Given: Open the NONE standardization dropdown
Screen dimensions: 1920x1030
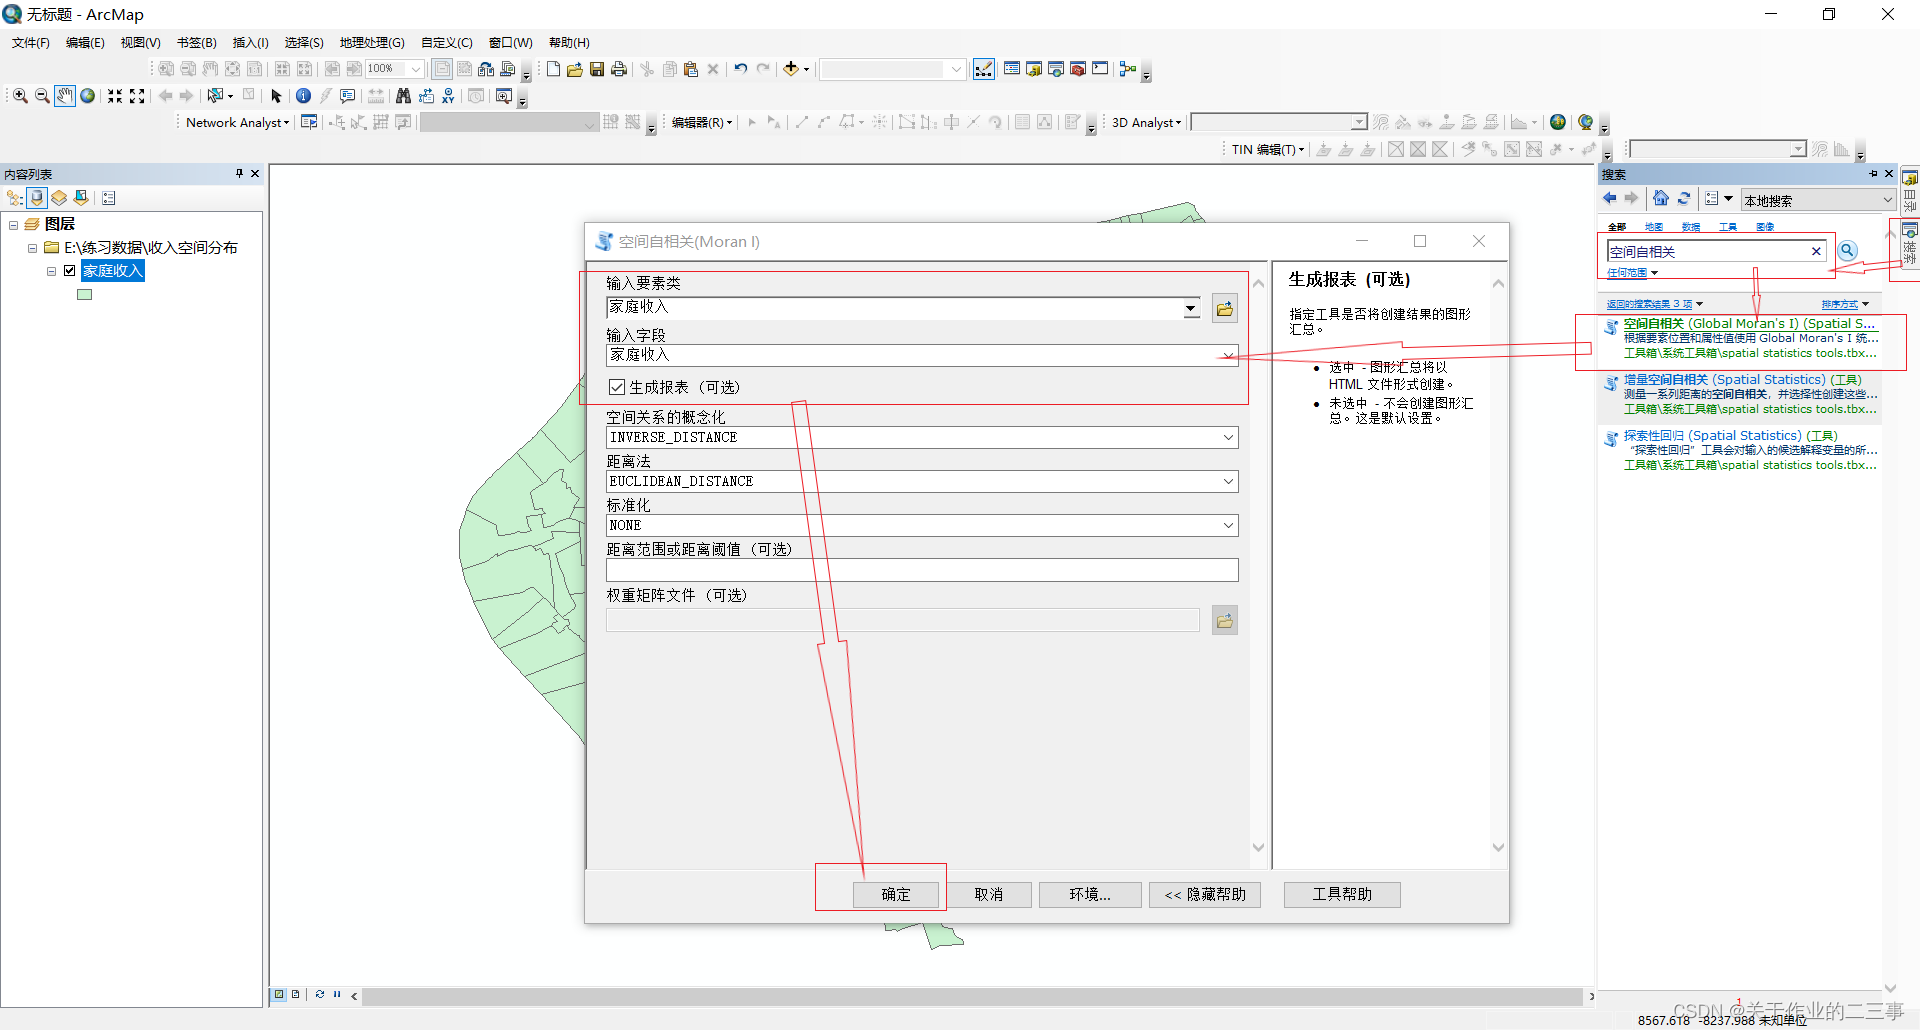Looking at the screenshot, I should tap(1228, 525).
